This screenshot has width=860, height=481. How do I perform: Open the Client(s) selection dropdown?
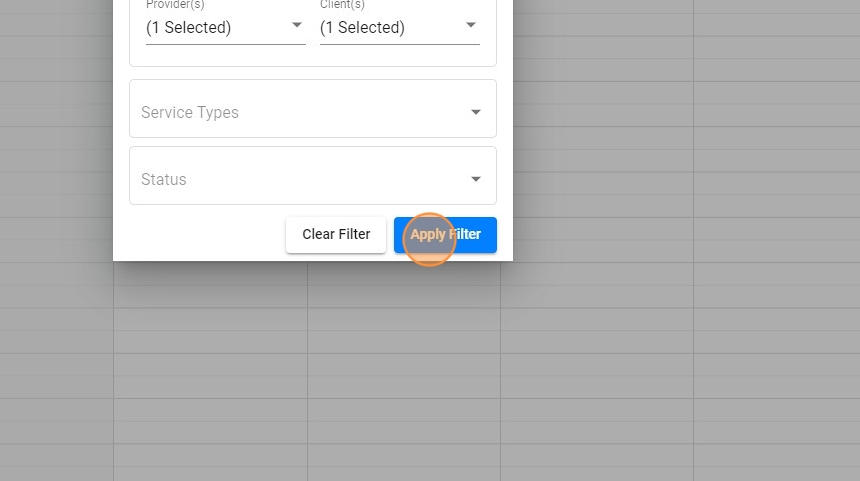399,28
